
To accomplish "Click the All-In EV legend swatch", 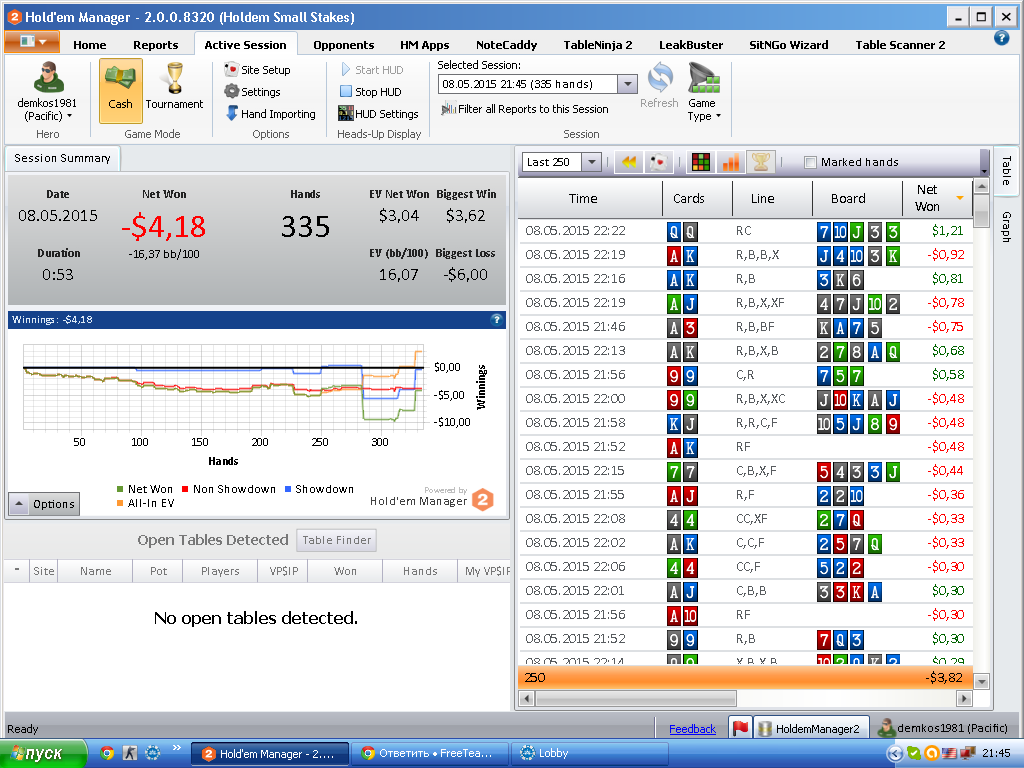I will click(x=120, y=504).
